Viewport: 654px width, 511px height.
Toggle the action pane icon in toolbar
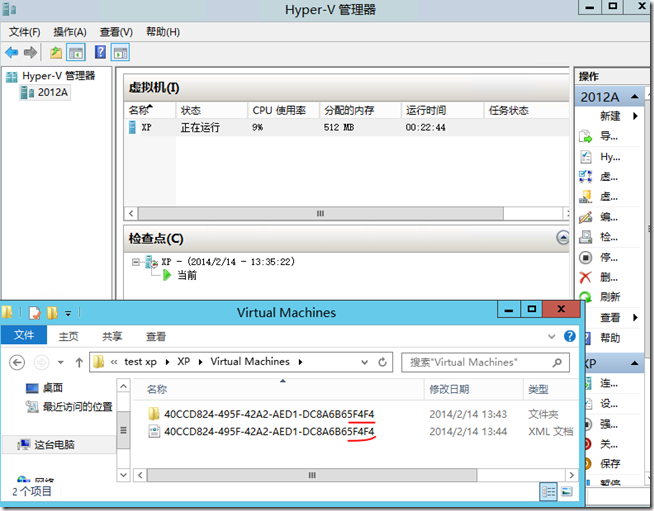121,53
